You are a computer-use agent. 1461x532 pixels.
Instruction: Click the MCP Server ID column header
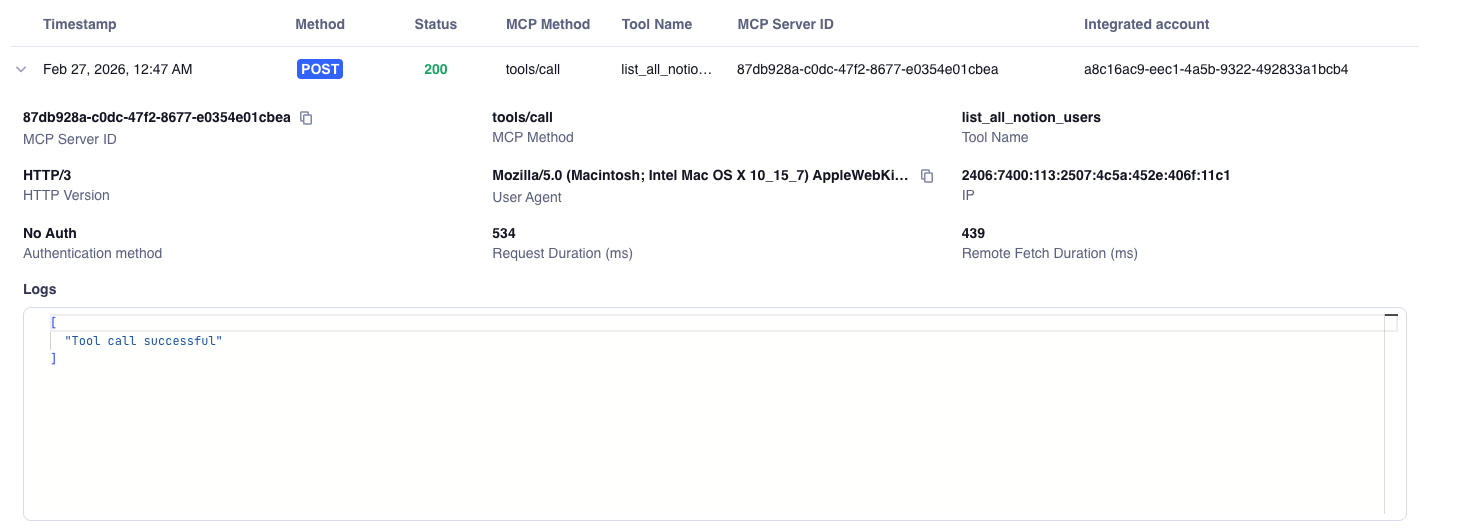point(785,24)
